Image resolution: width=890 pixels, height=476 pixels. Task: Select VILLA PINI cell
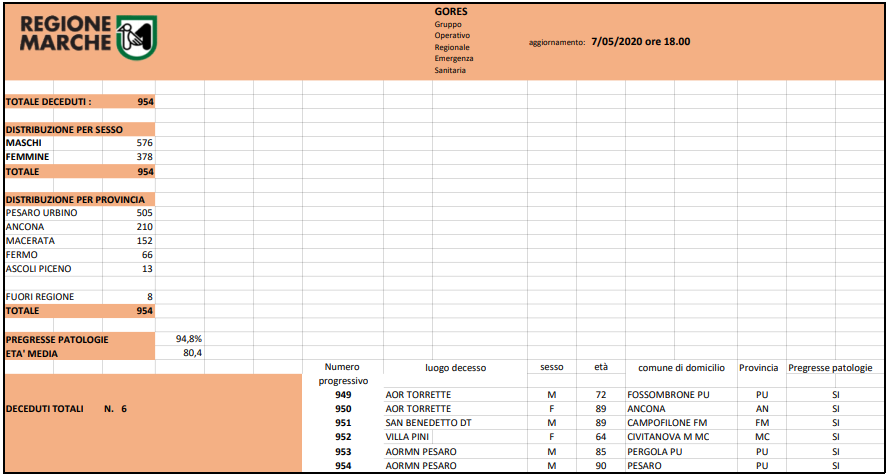[407, 437]
